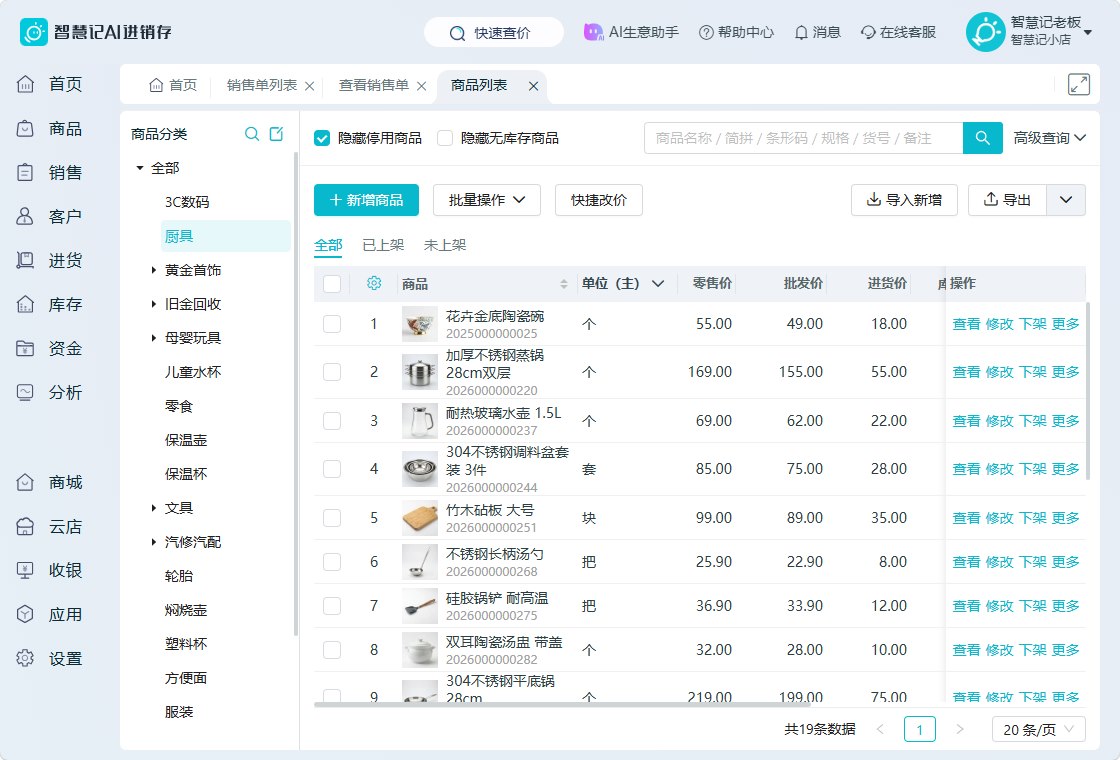Open the 销售 sidebar module
Screen dimensions: 1120x760
(x=49, y=172)
